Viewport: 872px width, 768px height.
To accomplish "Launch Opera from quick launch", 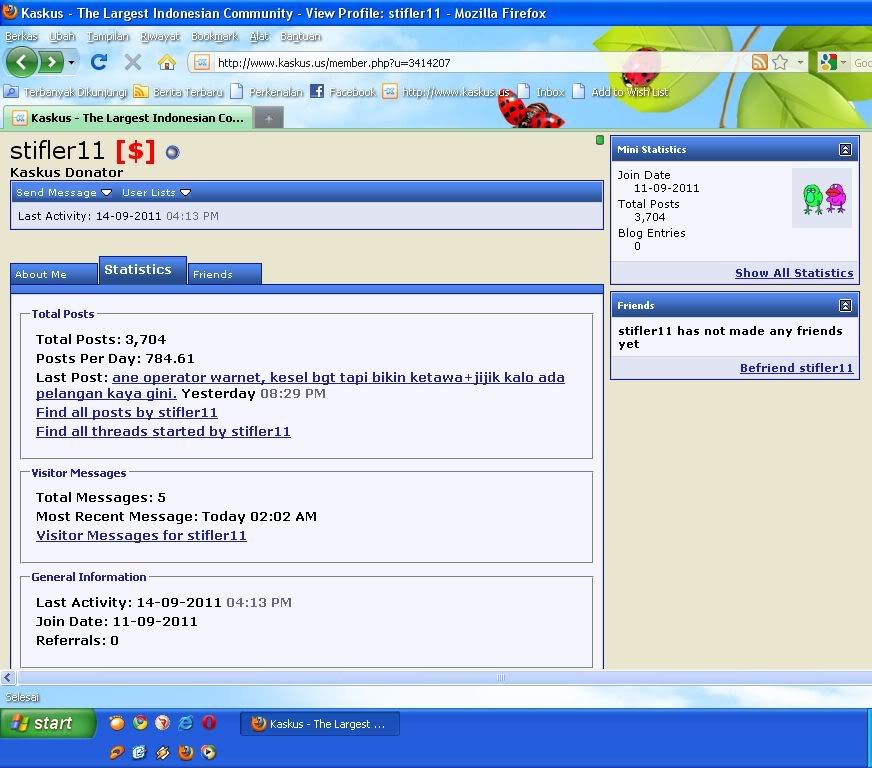I will point(209,722).
